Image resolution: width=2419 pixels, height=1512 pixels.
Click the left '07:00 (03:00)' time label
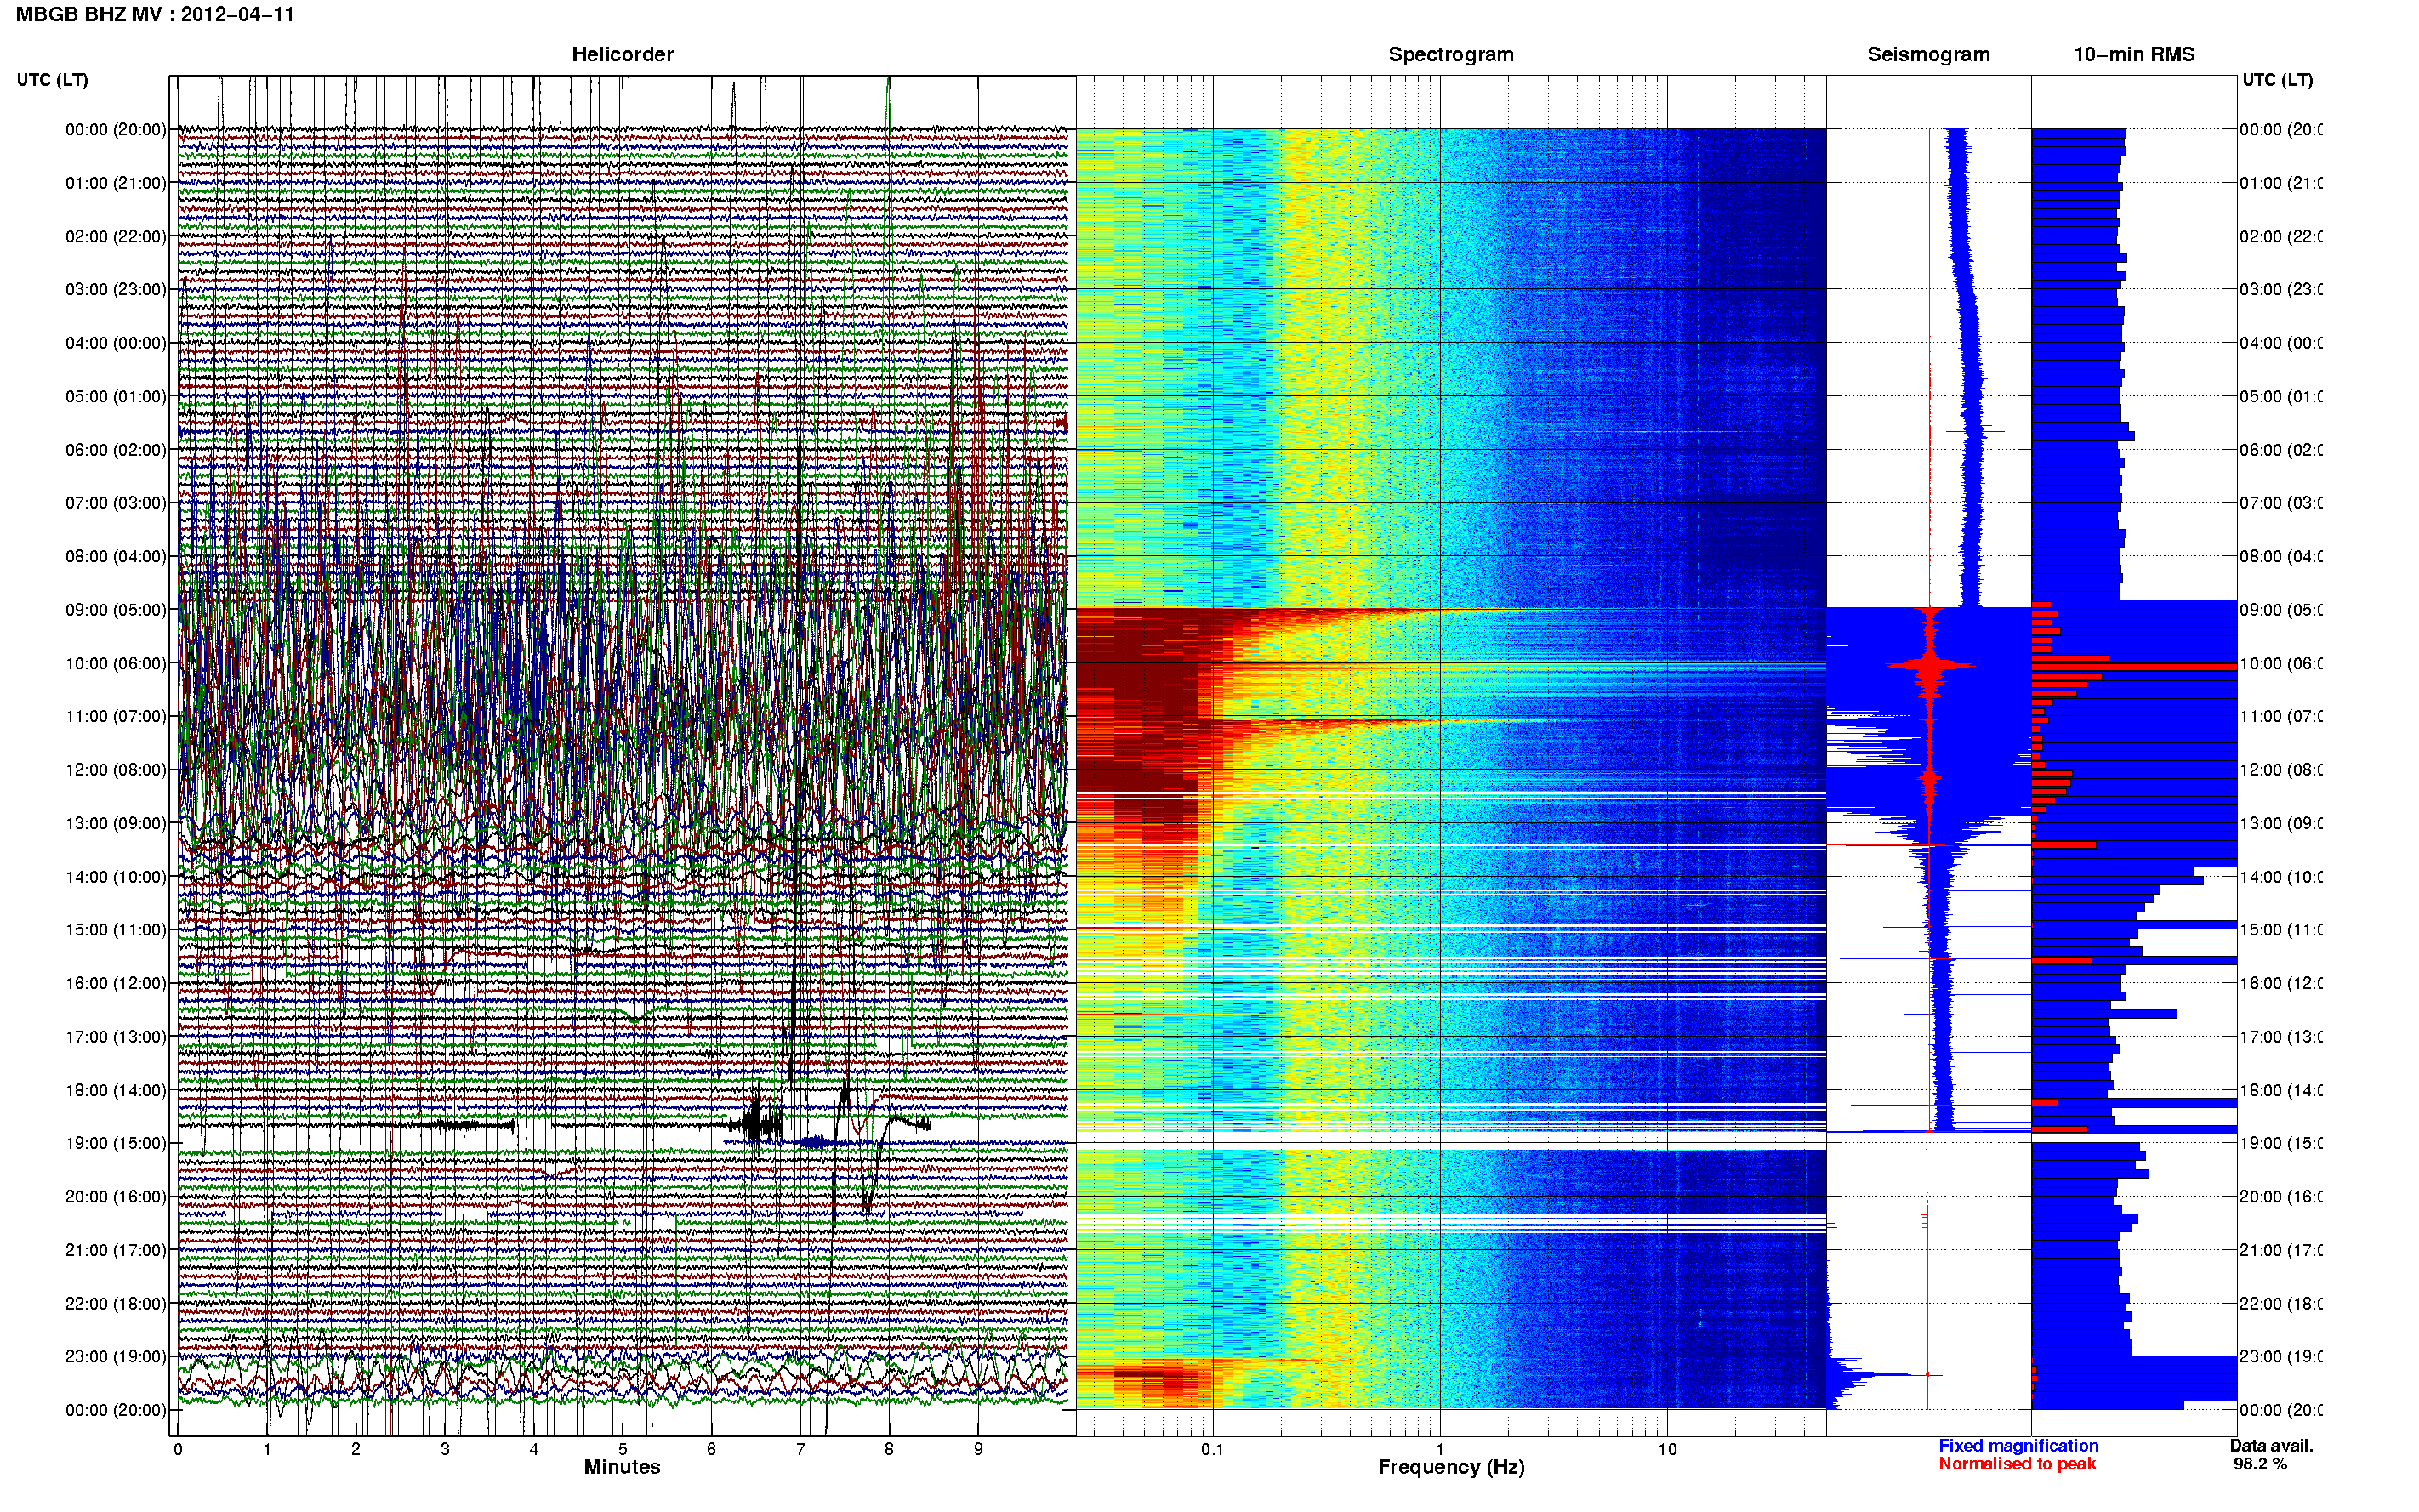[116, 503]
